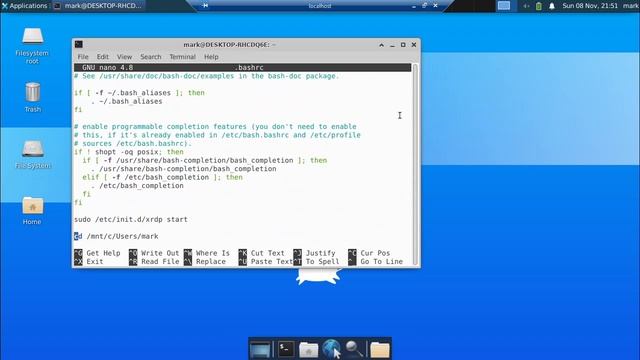Click the 'Where Is' nano shortcut label
The image size is (640, 360).
(x=213, y=253)
